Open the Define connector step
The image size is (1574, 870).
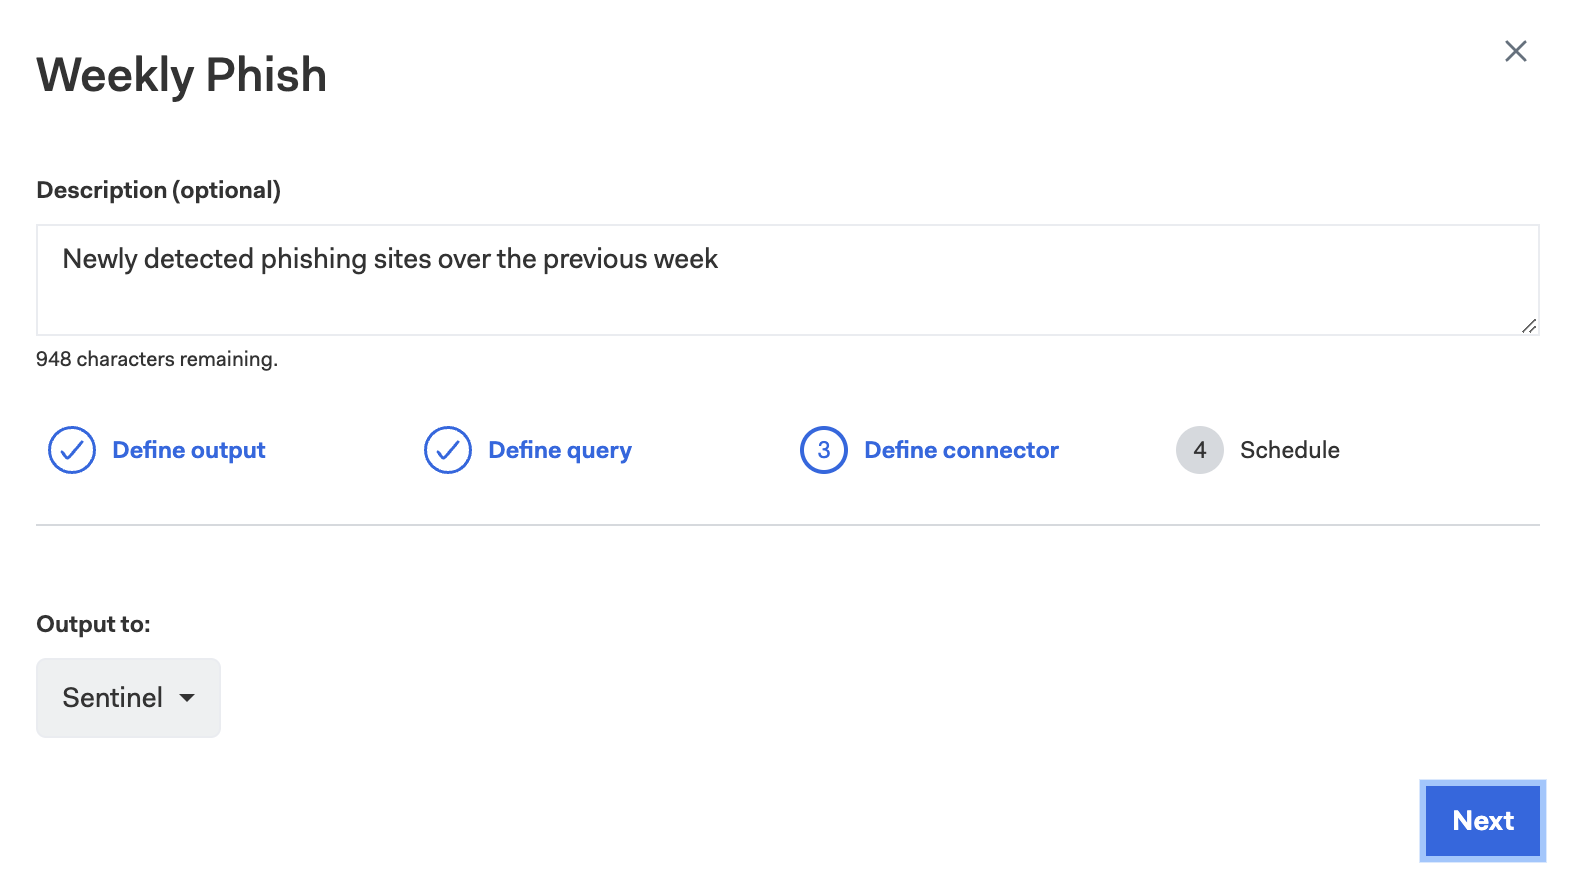click(x=961, y=450)
